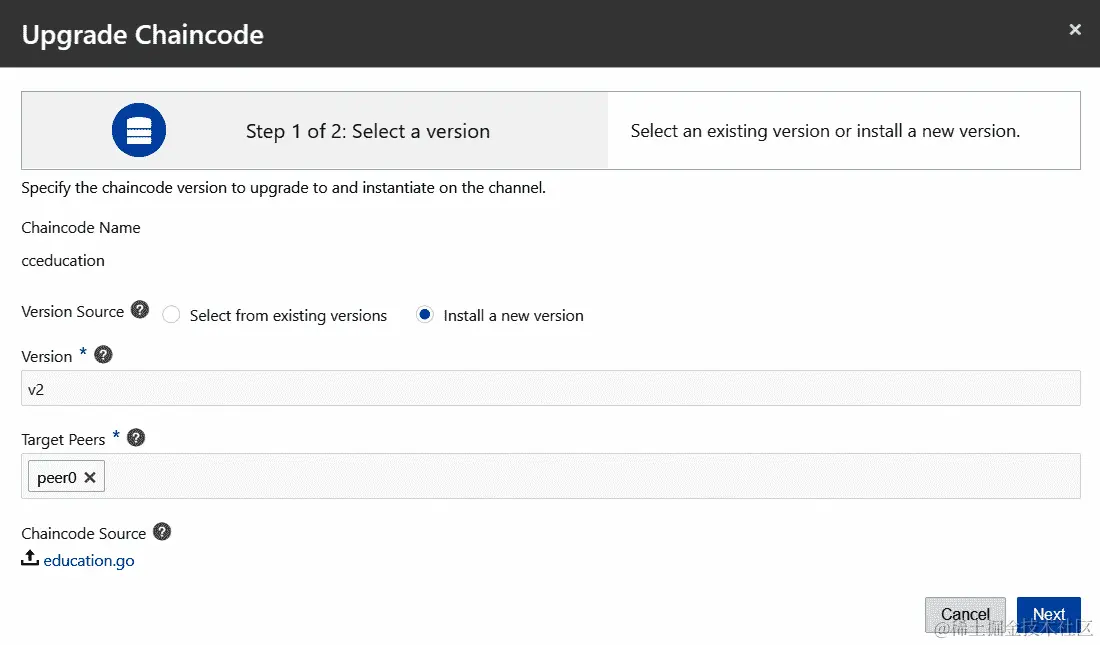1100x645 pixels.
Task: Click the cceducation chaincode name text
Action: (63, 260)
